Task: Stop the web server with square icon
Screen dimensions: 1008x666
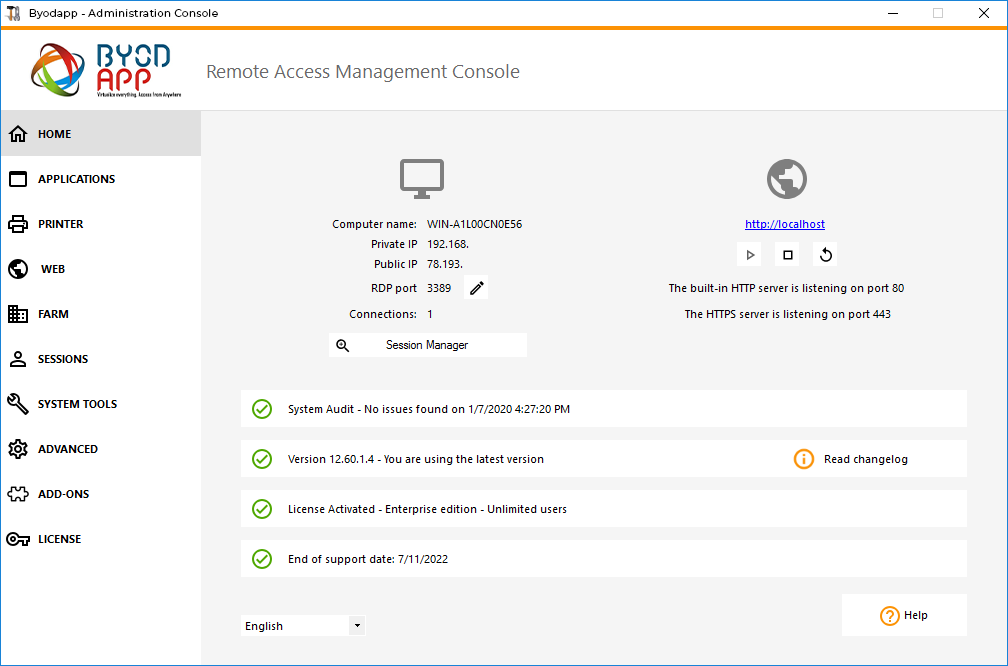Action: [788, 255]
